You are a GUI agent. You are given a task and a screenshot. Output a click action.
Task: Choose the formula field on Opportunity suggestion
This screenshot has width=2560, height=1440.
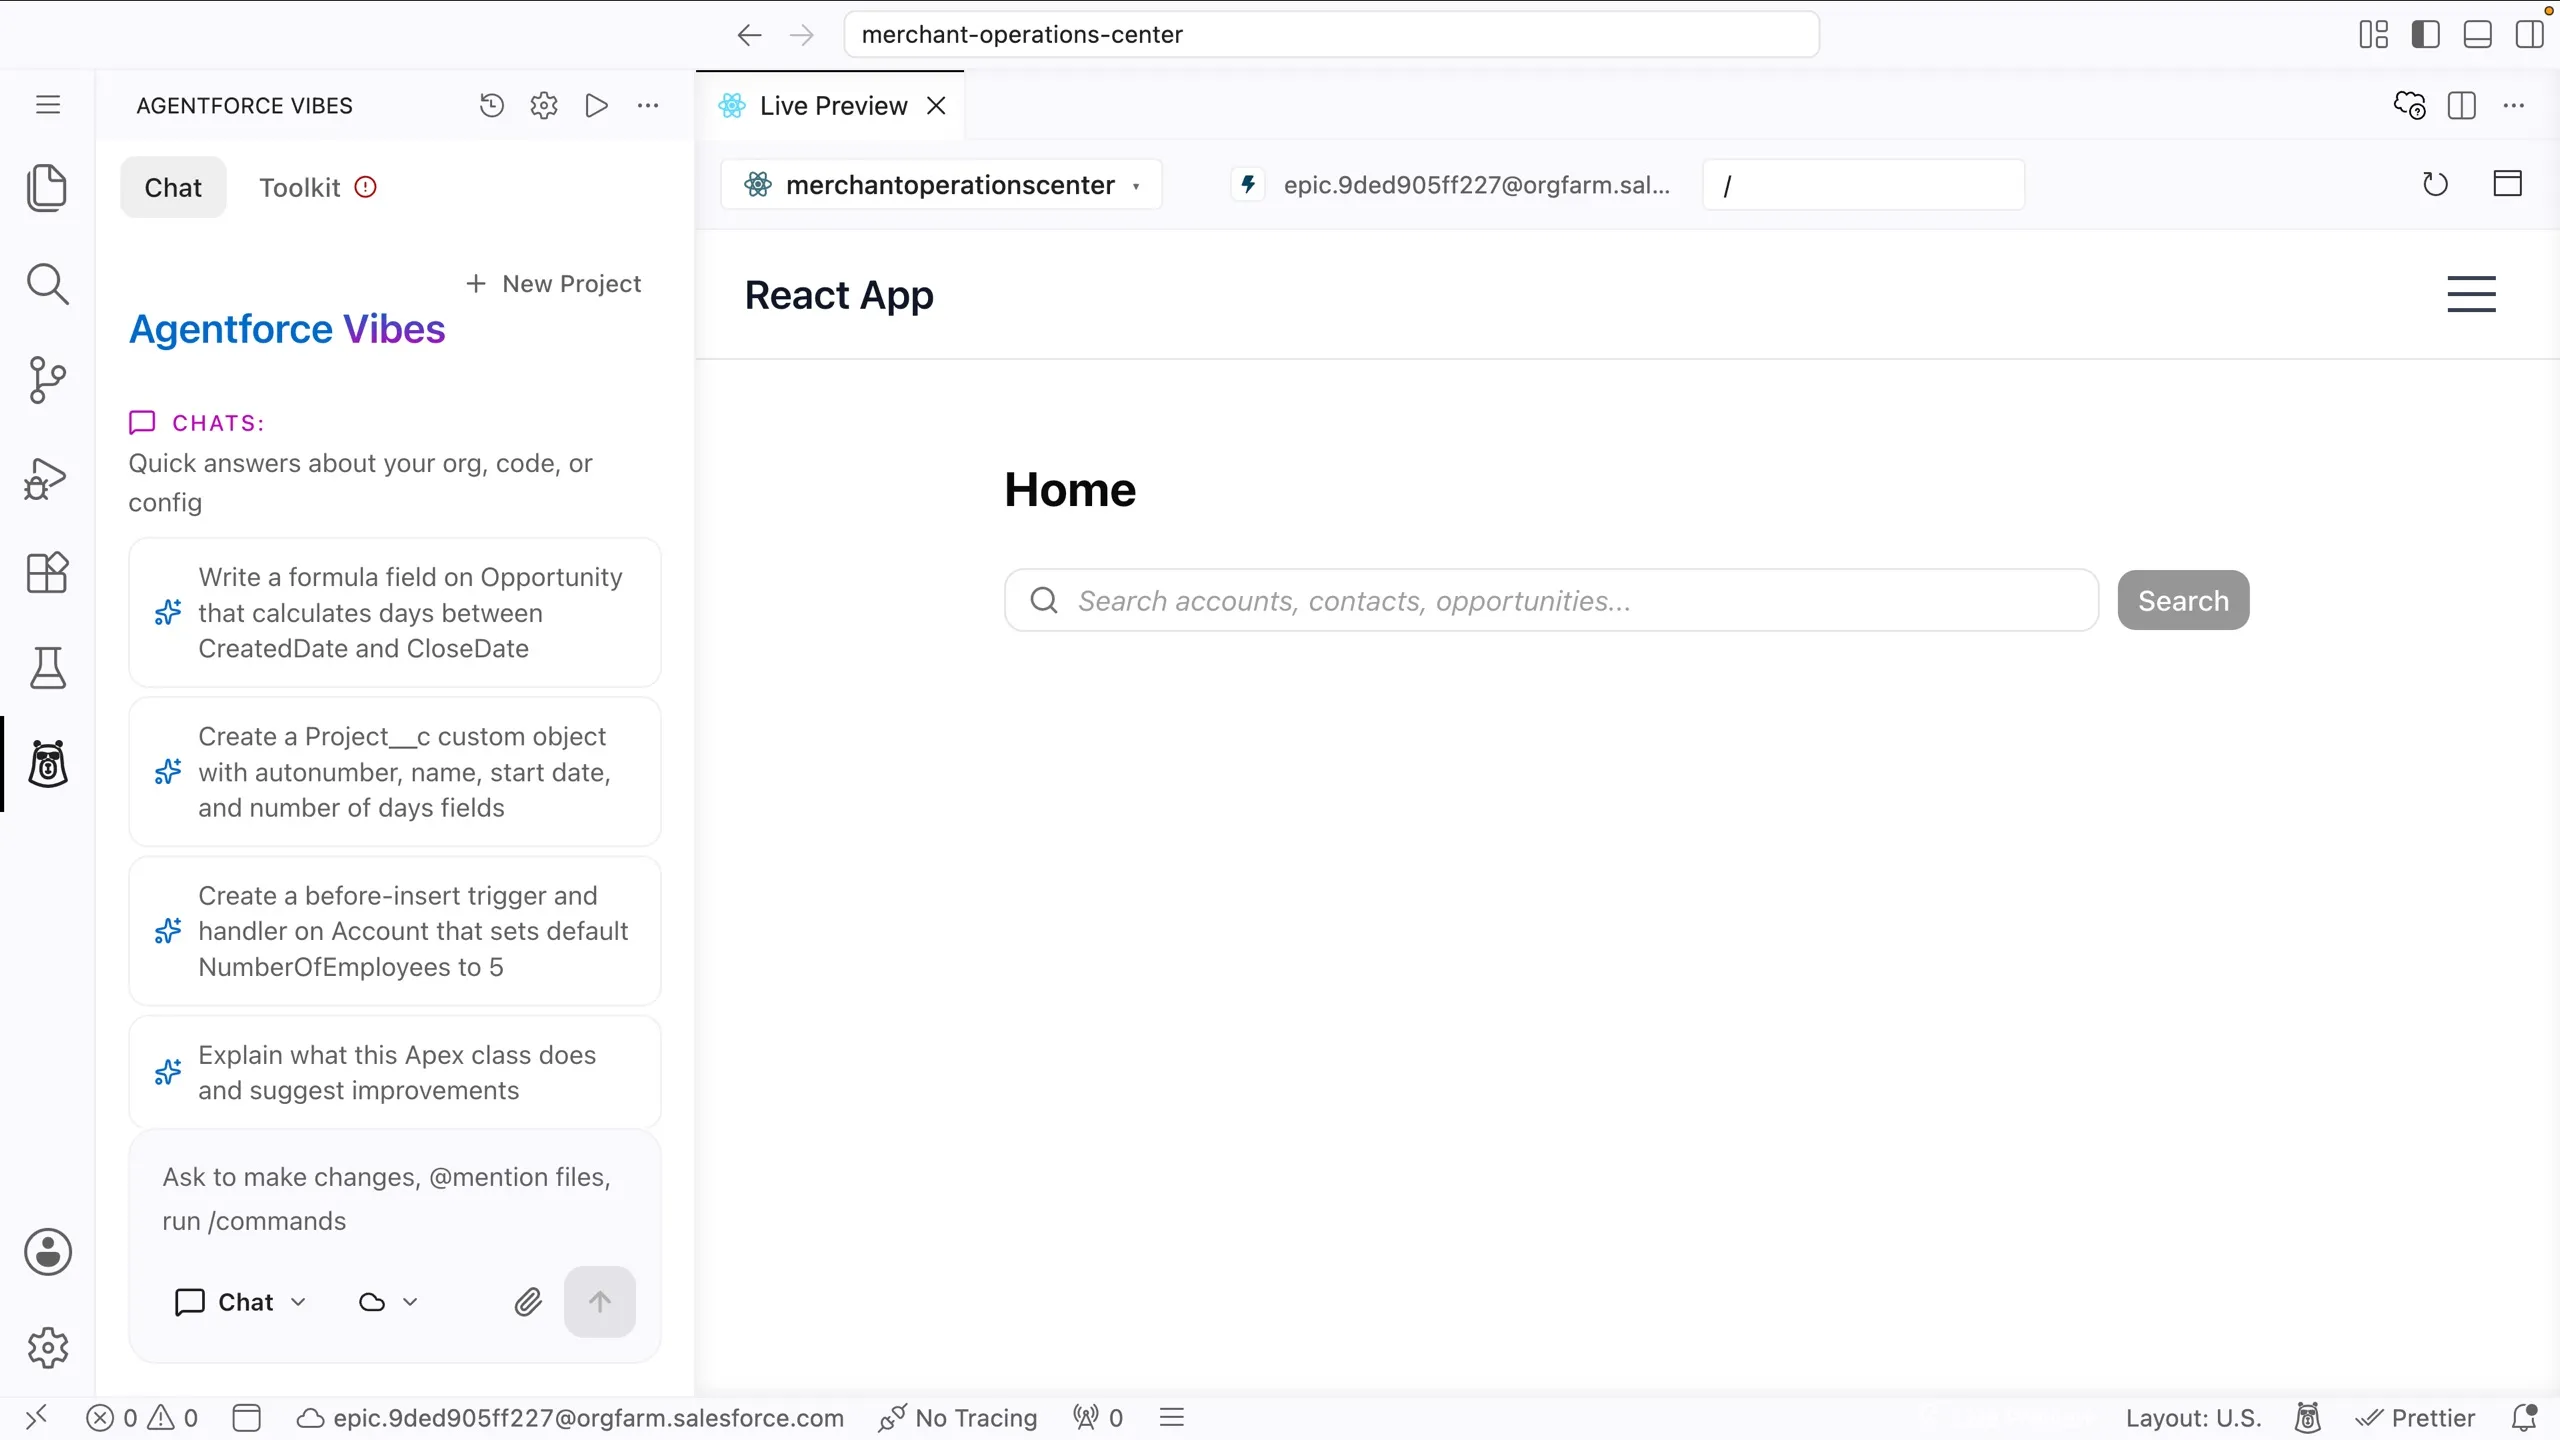click(x=394, y=612)
